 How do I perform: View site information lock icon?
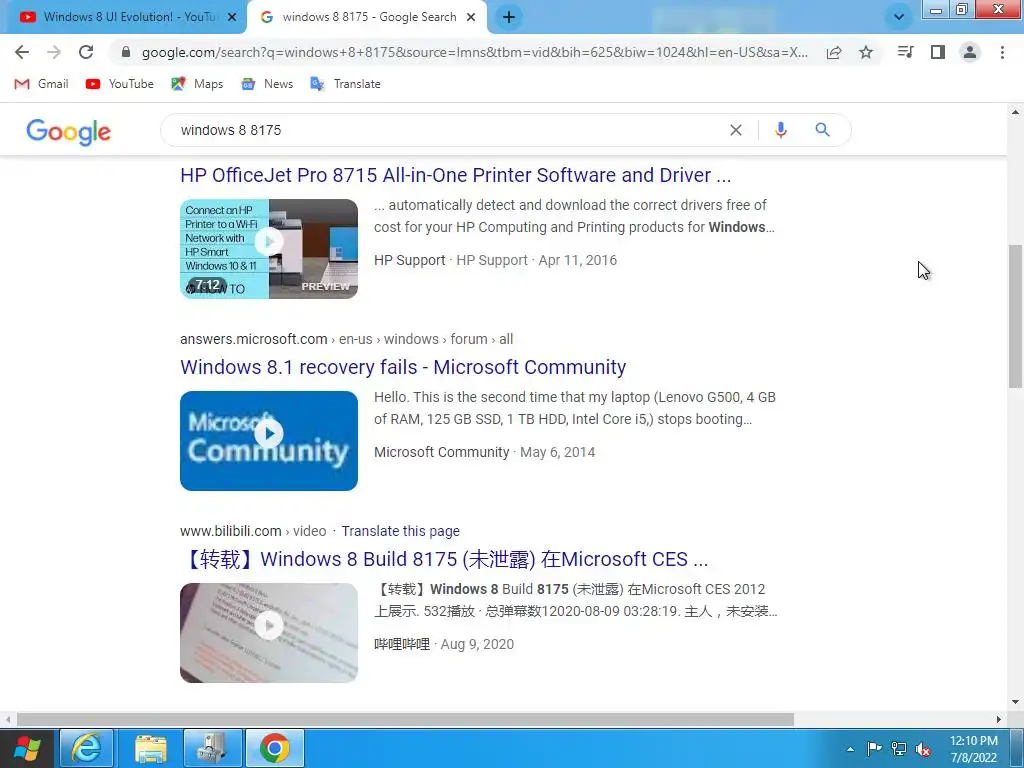pyautogui.click(x=126, y=52)
